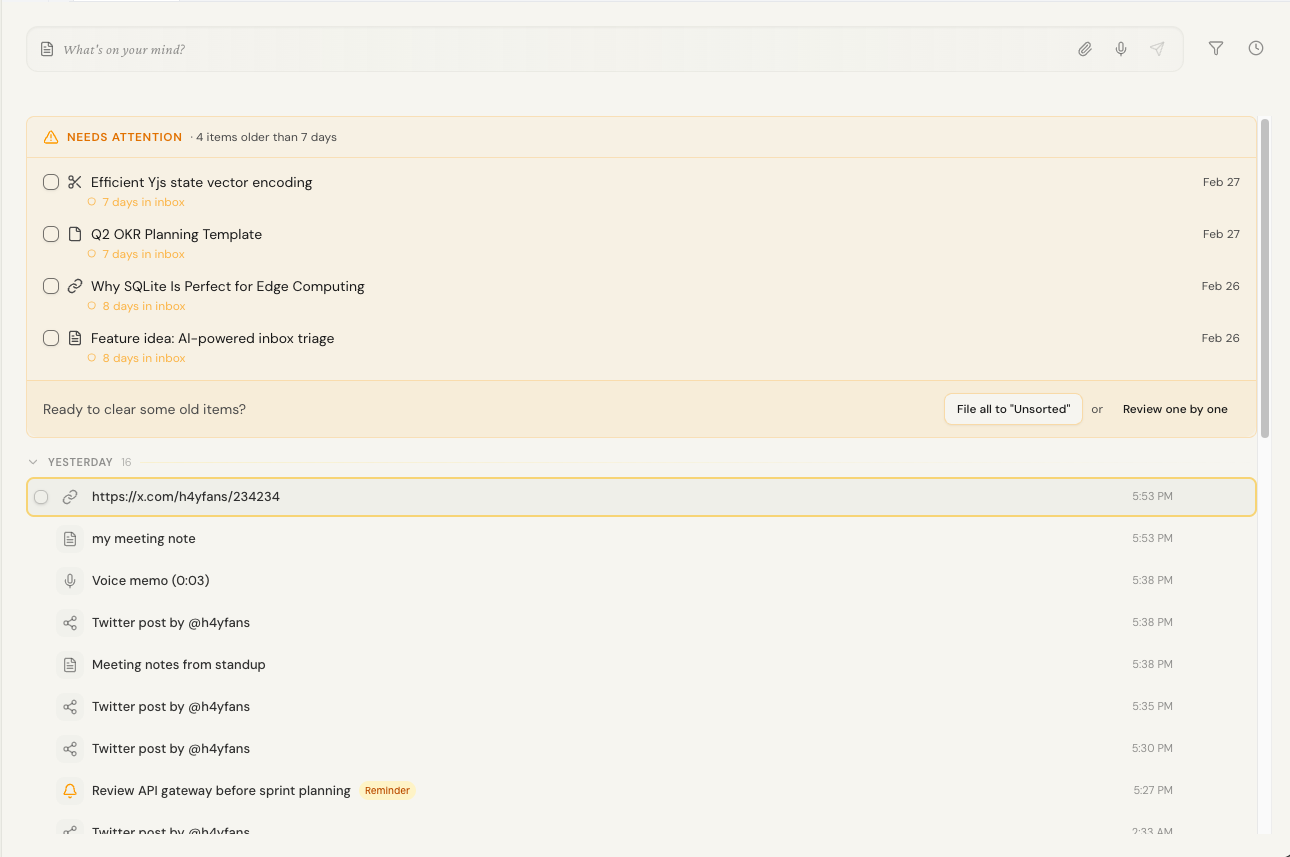Click the send arrow icon

point(1156,48)
